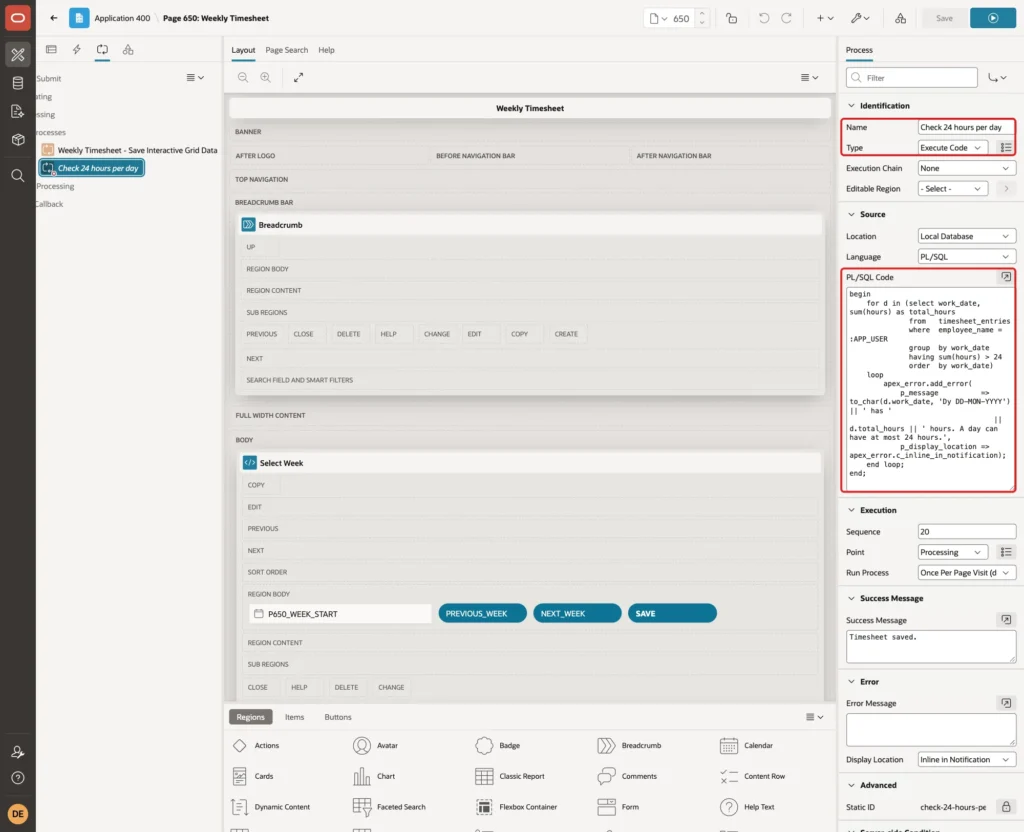Open Point quick pick list icon

1006,552
